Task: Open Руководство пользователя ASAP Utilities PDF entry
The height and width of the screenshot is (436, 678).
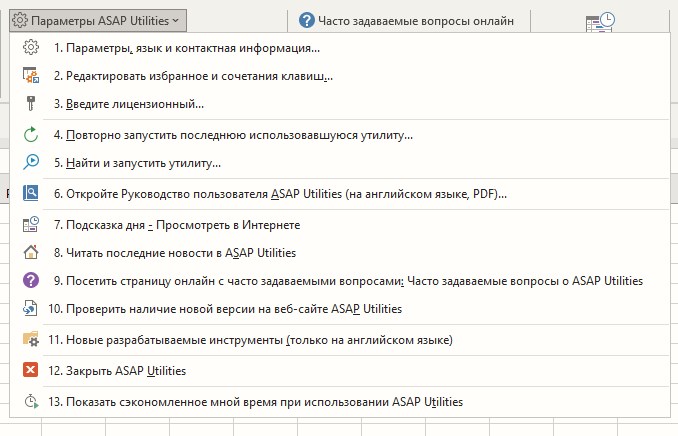Action: pyautogui.click(x=339, y=194)
